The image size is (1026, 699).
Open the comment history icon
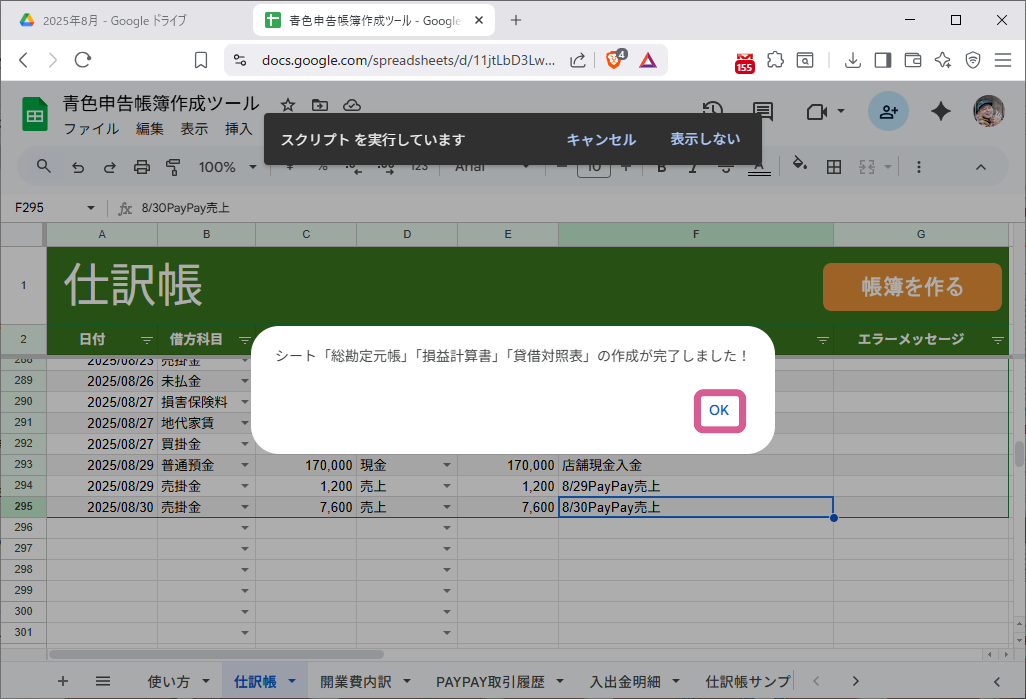point(763,110)
